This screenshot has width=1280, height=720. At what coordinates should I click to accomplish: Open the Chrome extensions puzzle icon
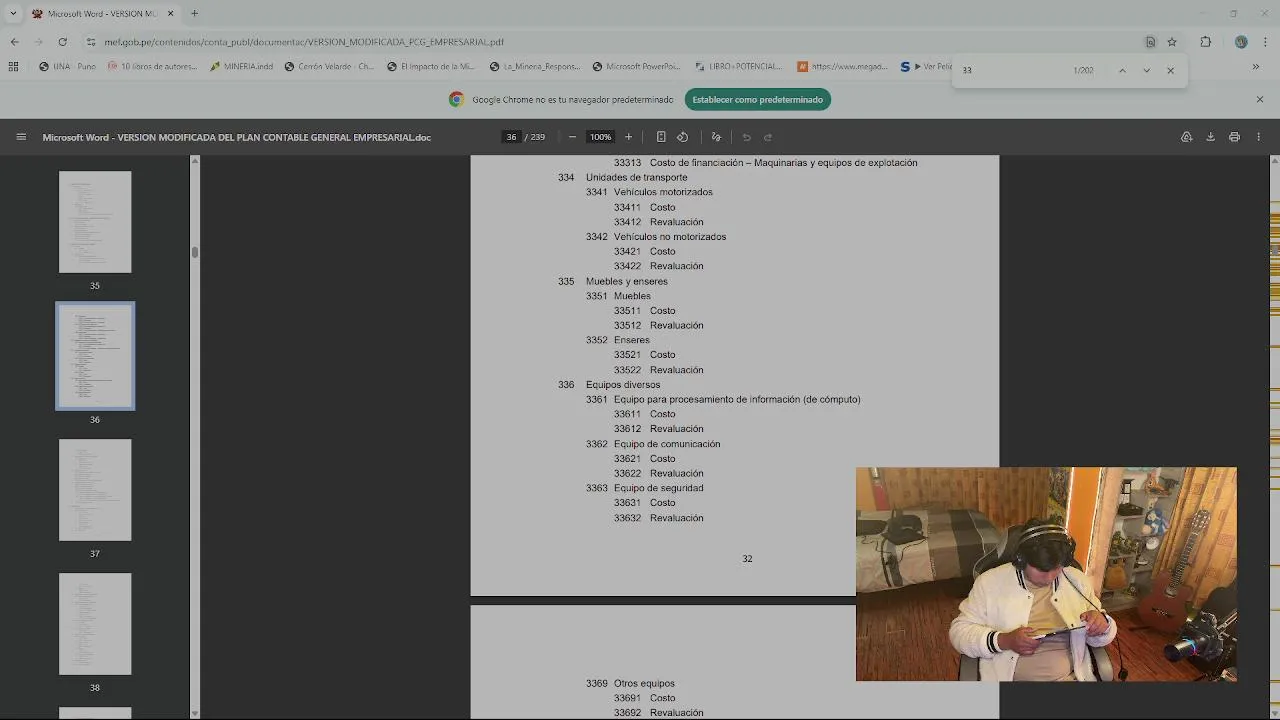coord(1205,42)
